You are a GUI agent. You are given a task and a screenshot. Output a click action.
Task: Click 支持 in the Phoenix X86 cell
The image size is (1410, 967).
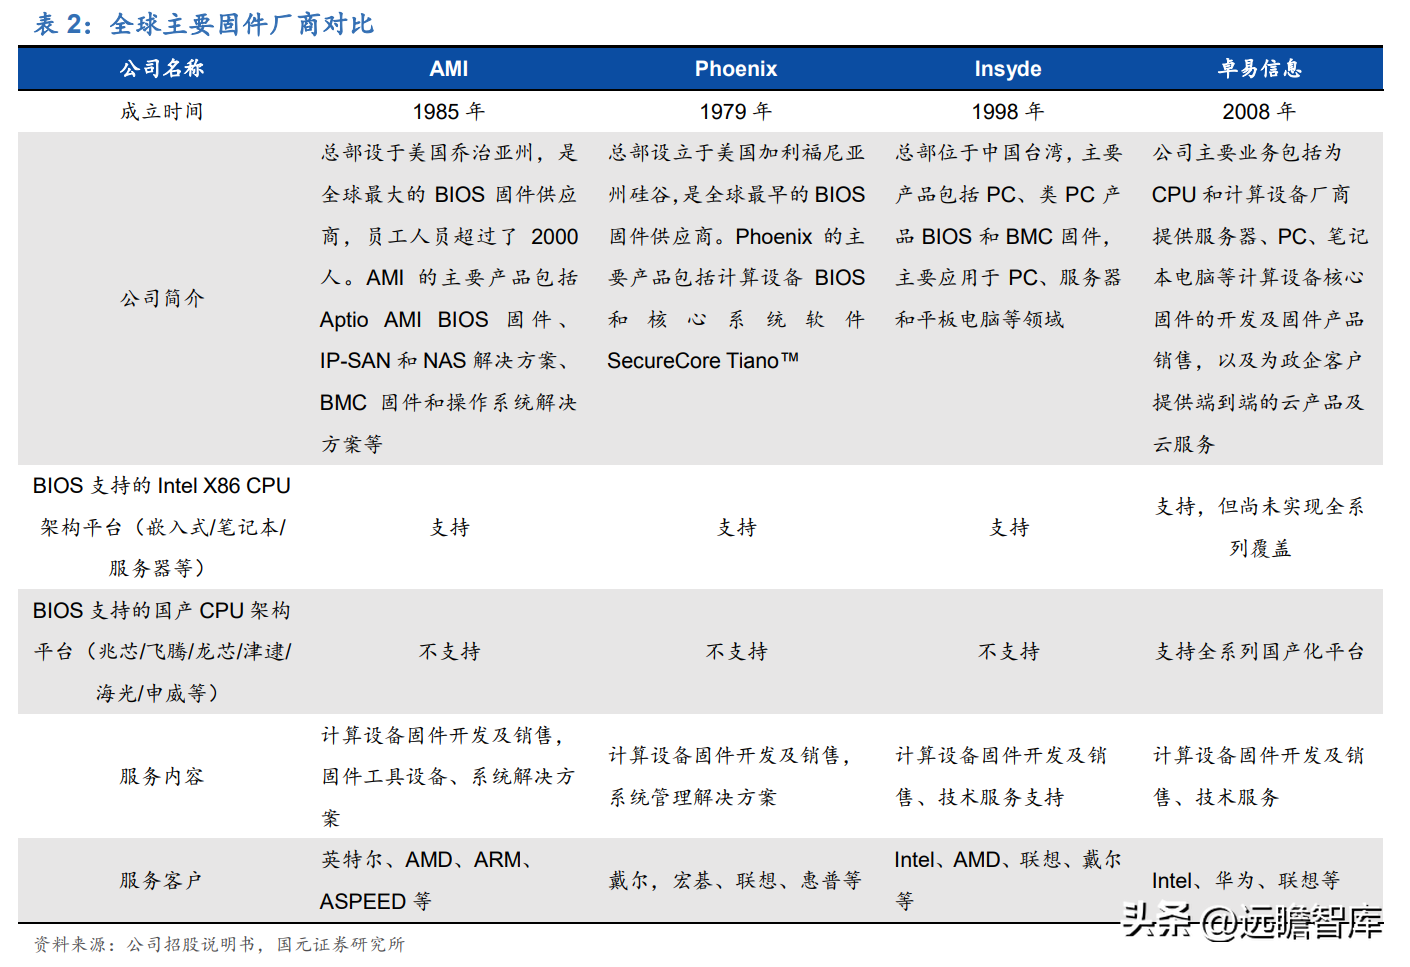(x=736, y=527)
